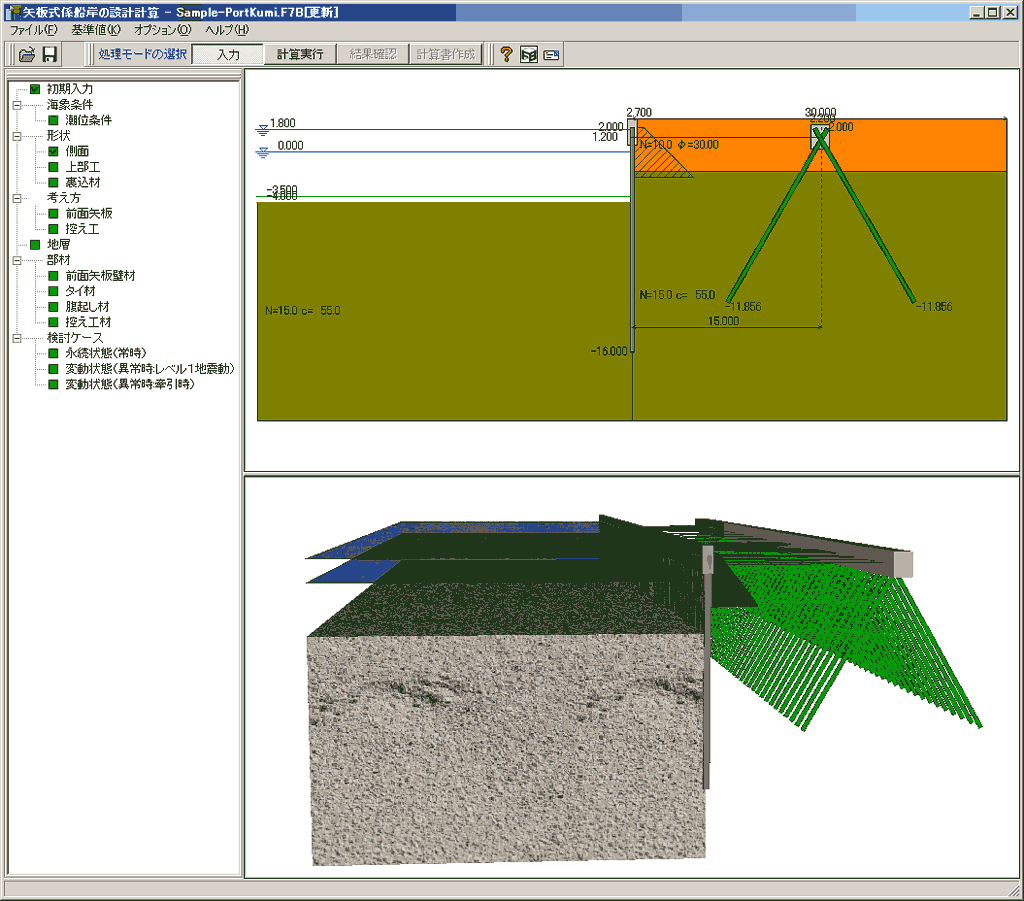Viewport: 1024px width, 901px height.
Task: Click the Save floppy disk icon
Action: click(x=49, y=54)
